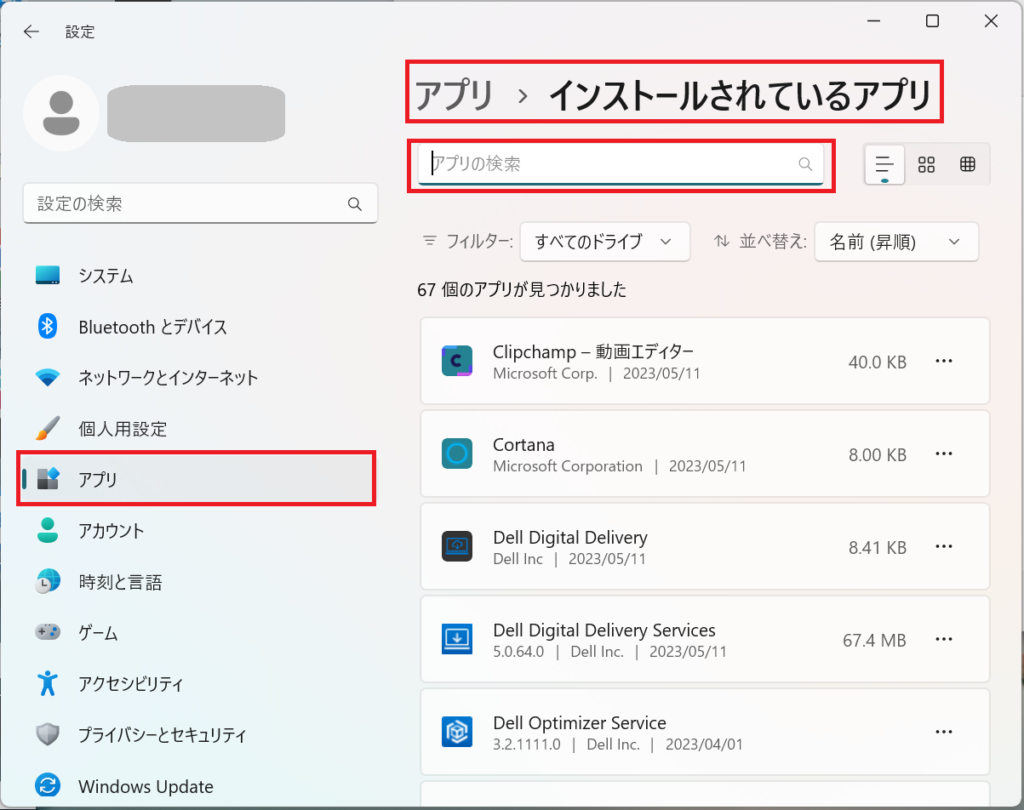Screen dimensions: 1024x810
Task: Click the システム monitor icon
Action: [x=48, y=275]
